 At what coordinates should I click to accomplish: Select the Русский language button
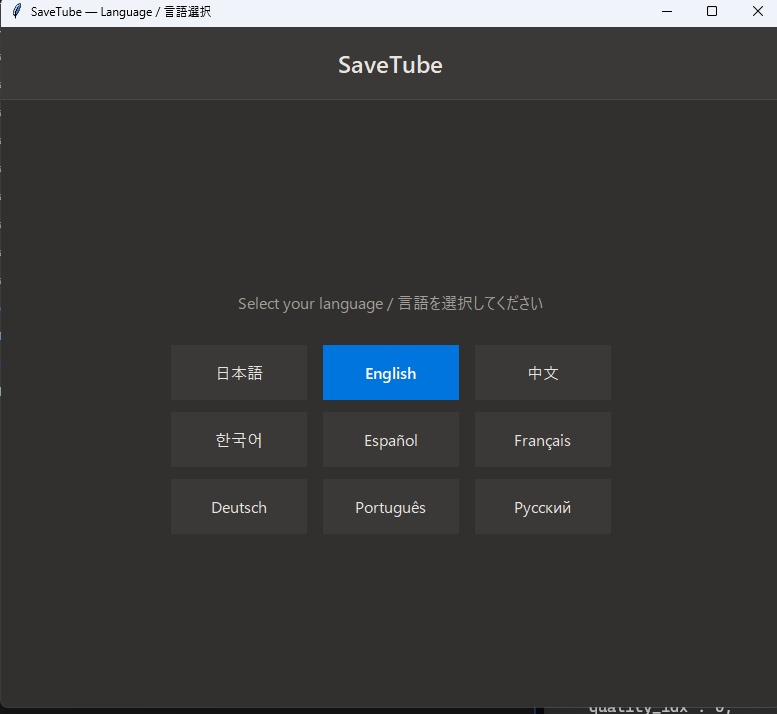tap(543, 506)
